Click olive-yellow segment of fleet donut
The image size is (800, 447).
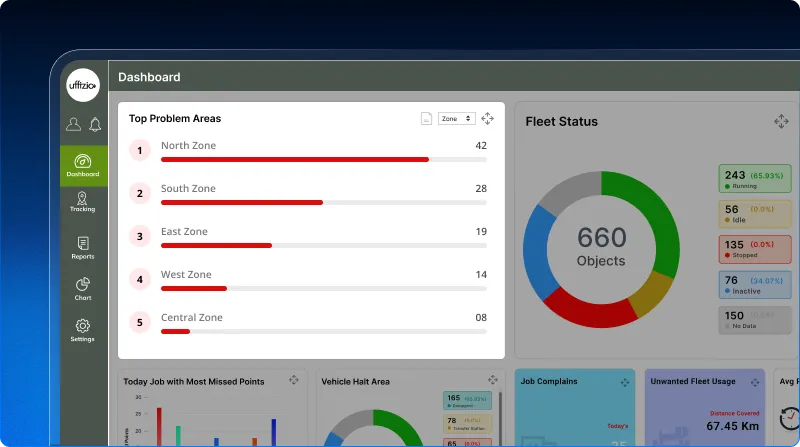649,294
